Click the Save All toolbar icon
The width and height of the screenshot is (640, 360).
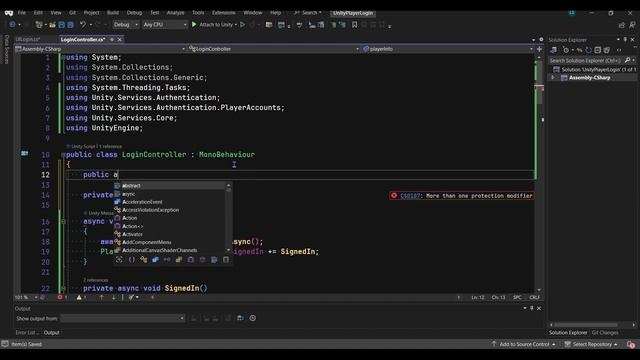(x=70, y=25)
